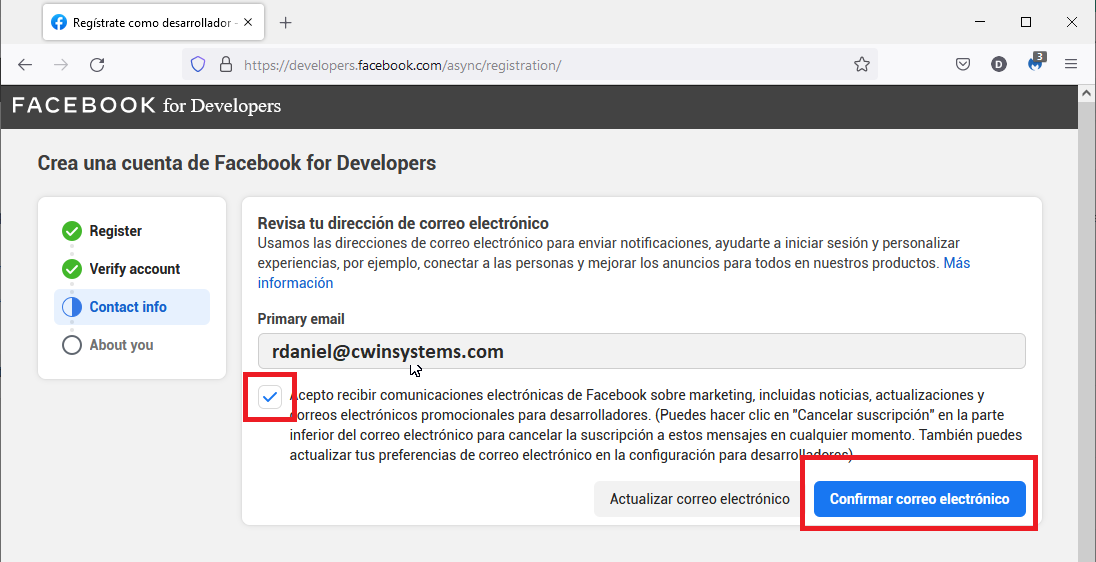Click the Primary email input field

(641, 352)
